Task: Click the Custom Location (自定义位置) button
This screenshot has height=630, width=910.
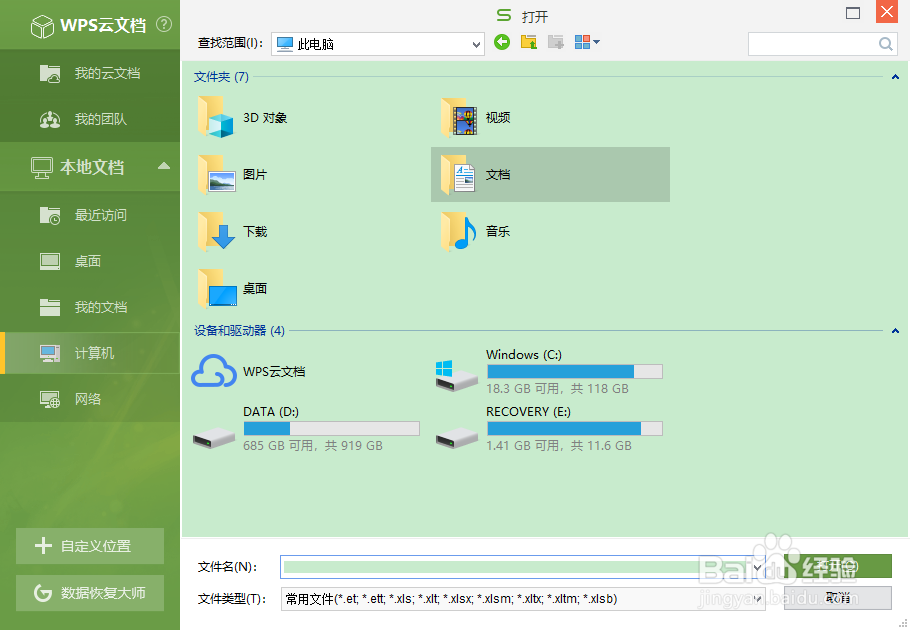Action: tap(90, 546)
